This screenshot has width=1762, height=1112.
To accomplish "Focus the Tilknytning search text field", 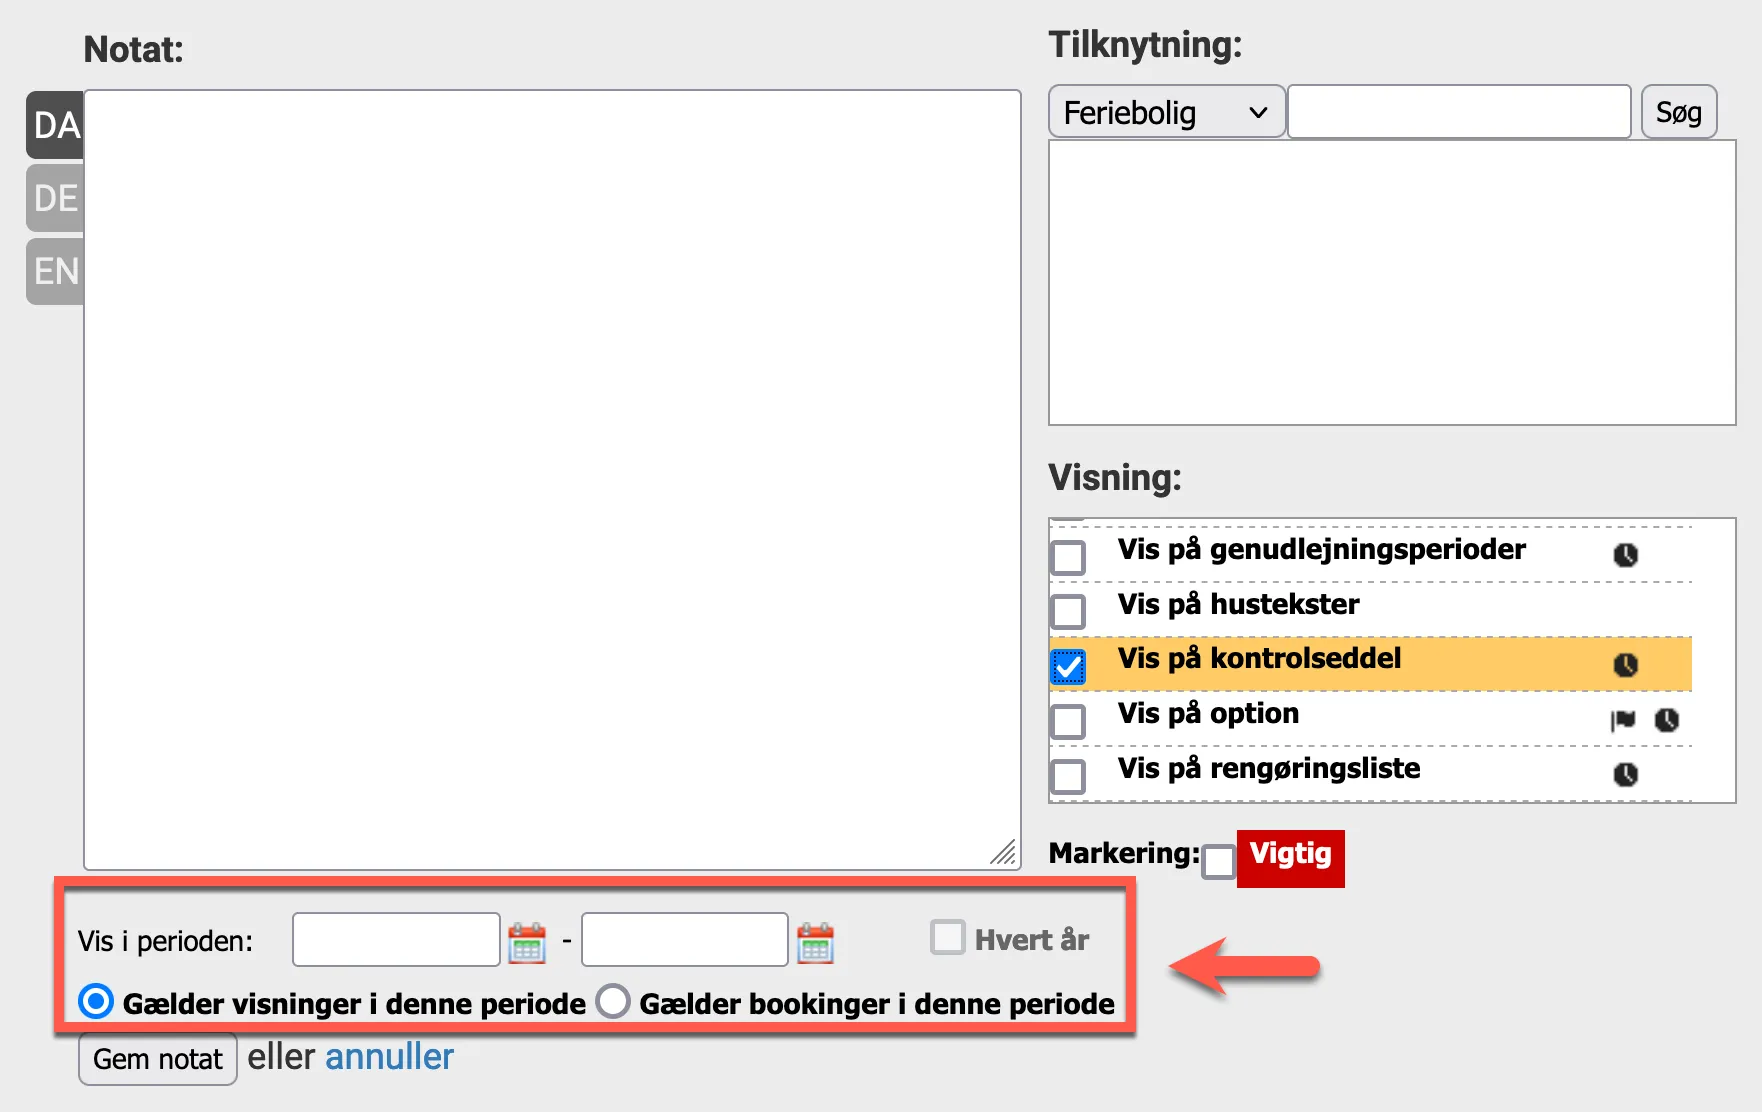I will click(x=1459, y=112).
